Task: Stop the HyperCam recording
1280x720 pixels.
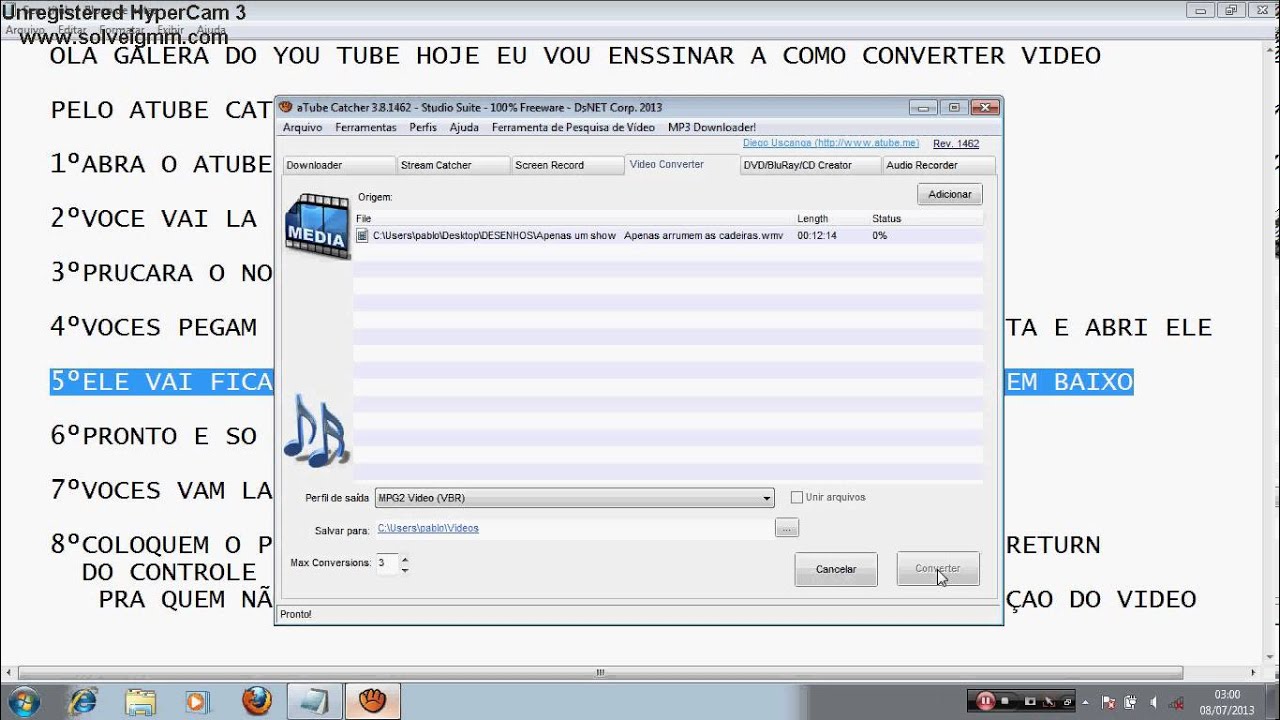Action: pyautogui.click(x=1004, y=701)
